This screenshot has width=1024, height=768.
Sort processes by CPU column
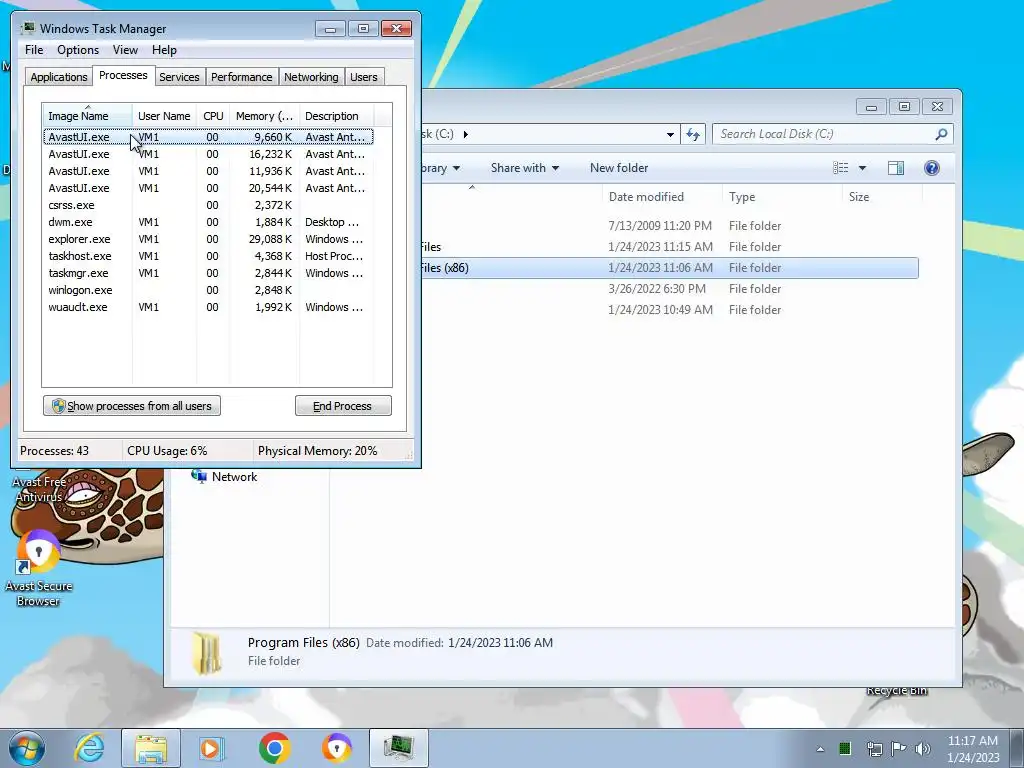coord(213,116)
